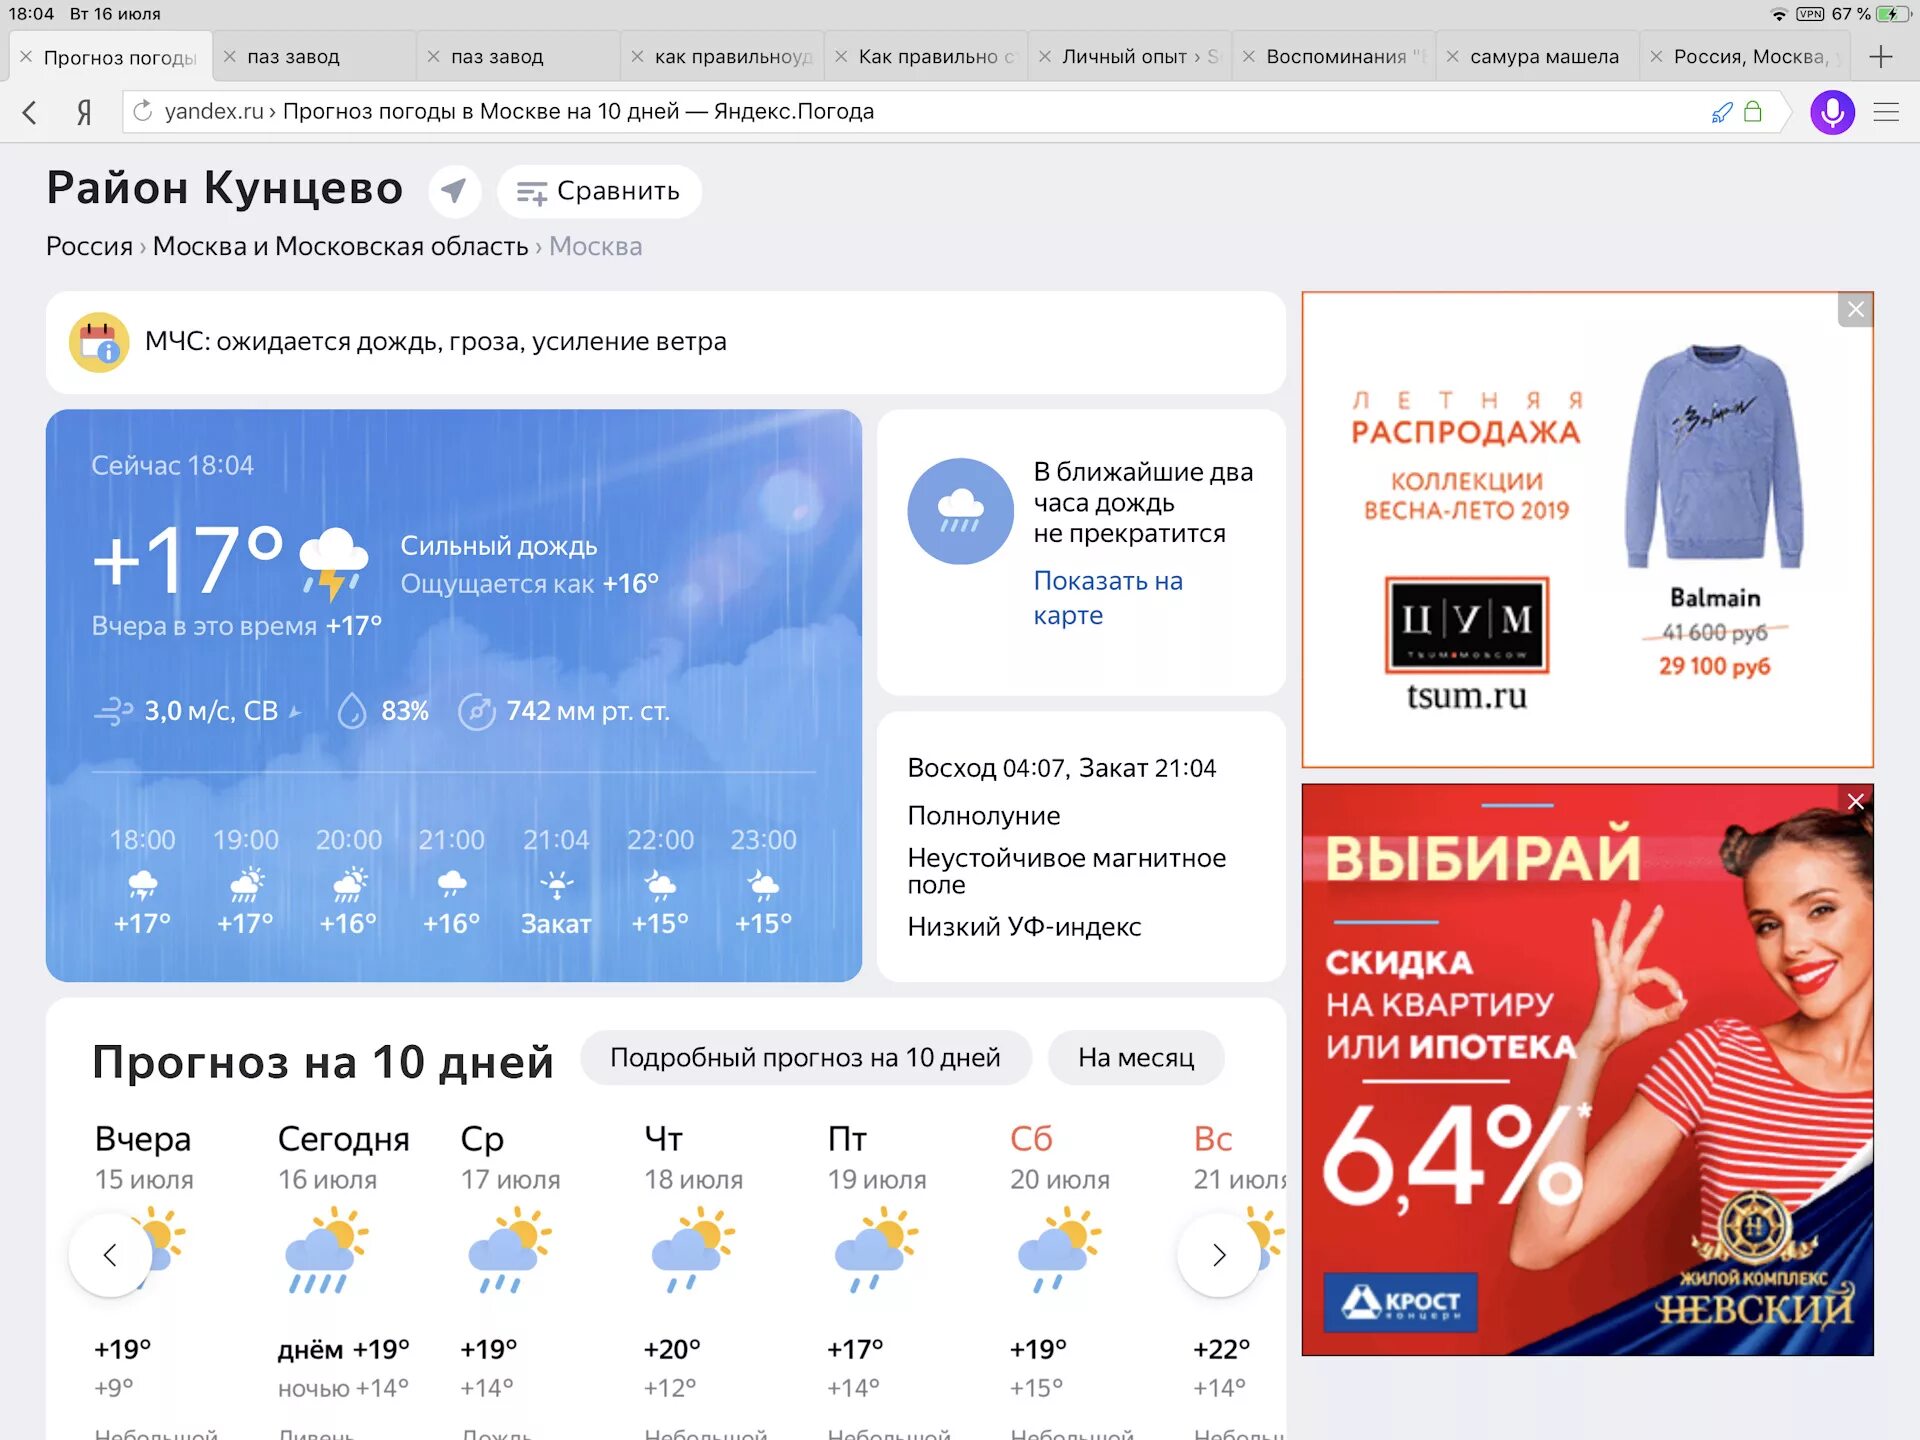
Task: Open the МЧС weather warning banner
Action: tap(665, 342)
